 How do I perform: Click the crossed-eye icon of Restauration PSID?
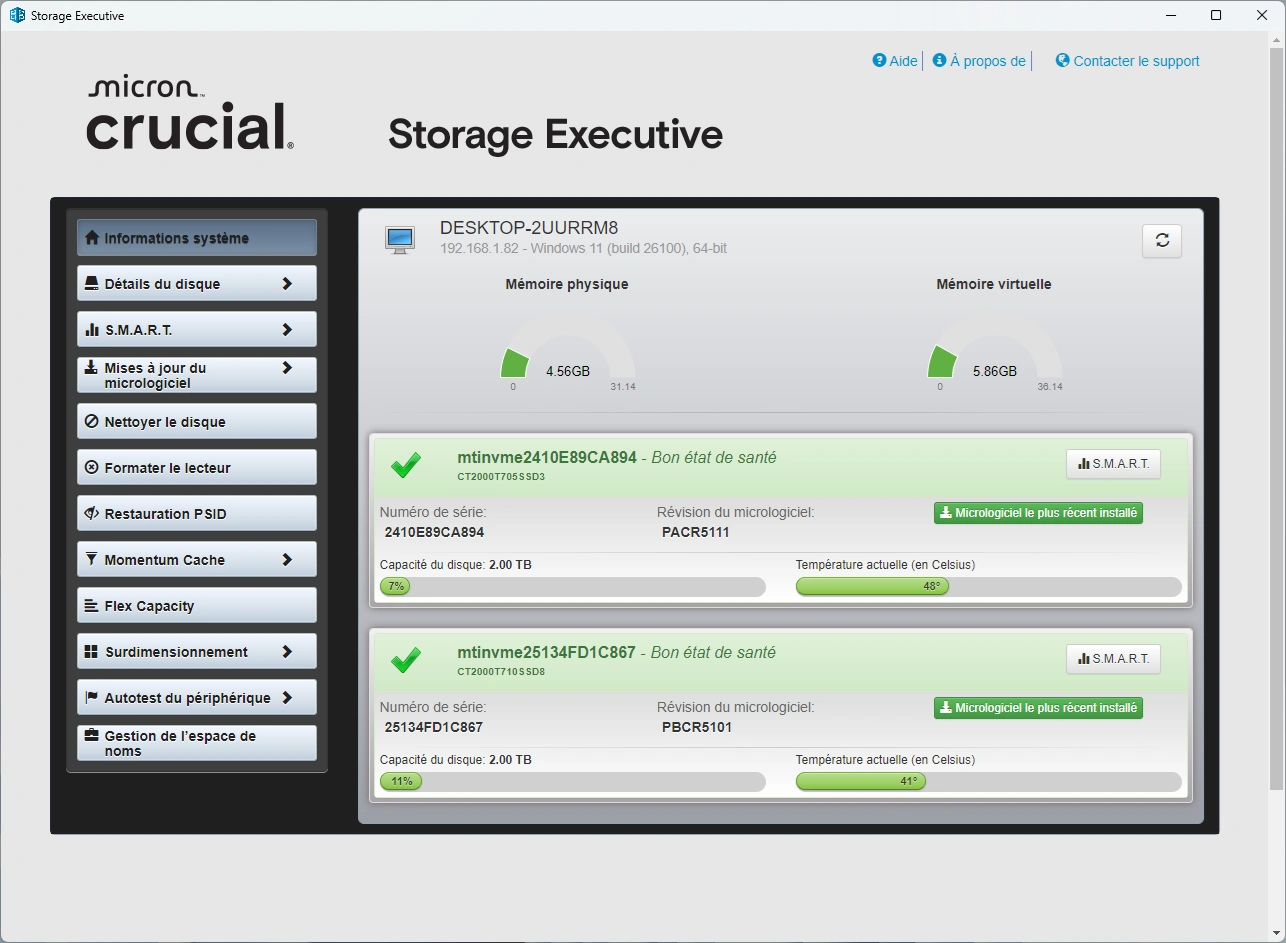coord(92,514)
